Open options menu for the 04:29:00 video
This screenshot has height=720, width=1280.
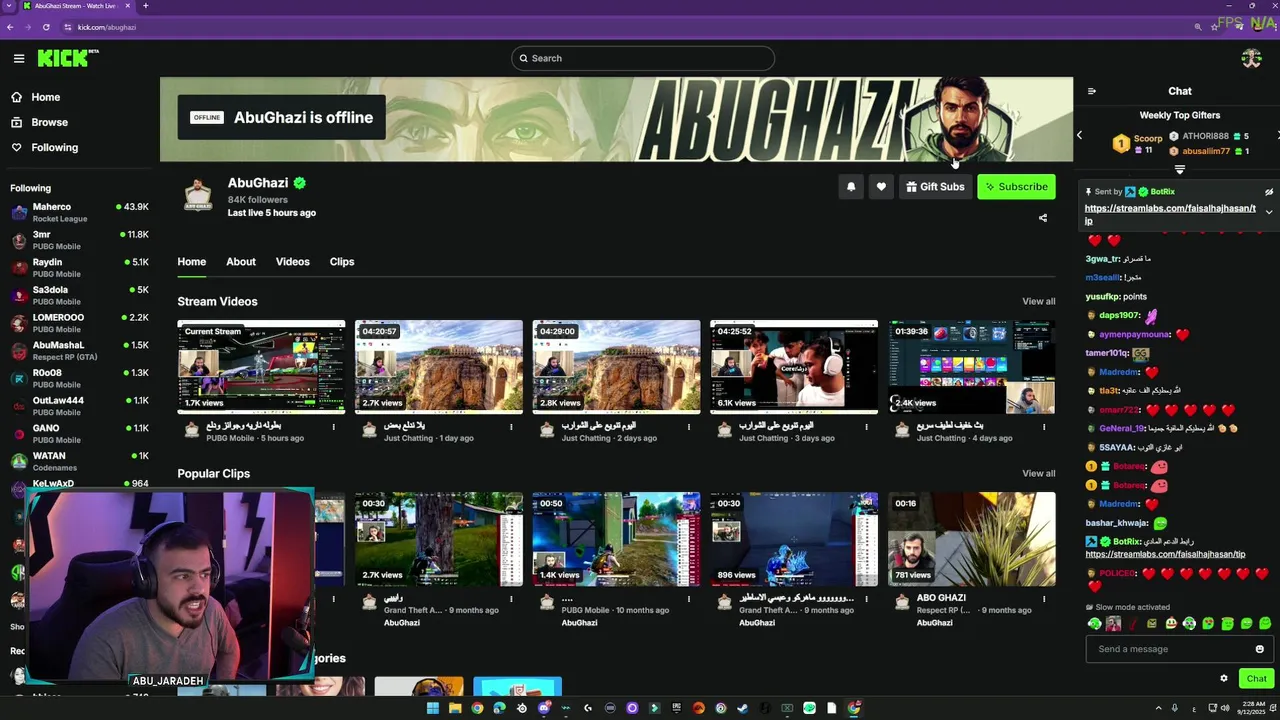tap(688, 427)
